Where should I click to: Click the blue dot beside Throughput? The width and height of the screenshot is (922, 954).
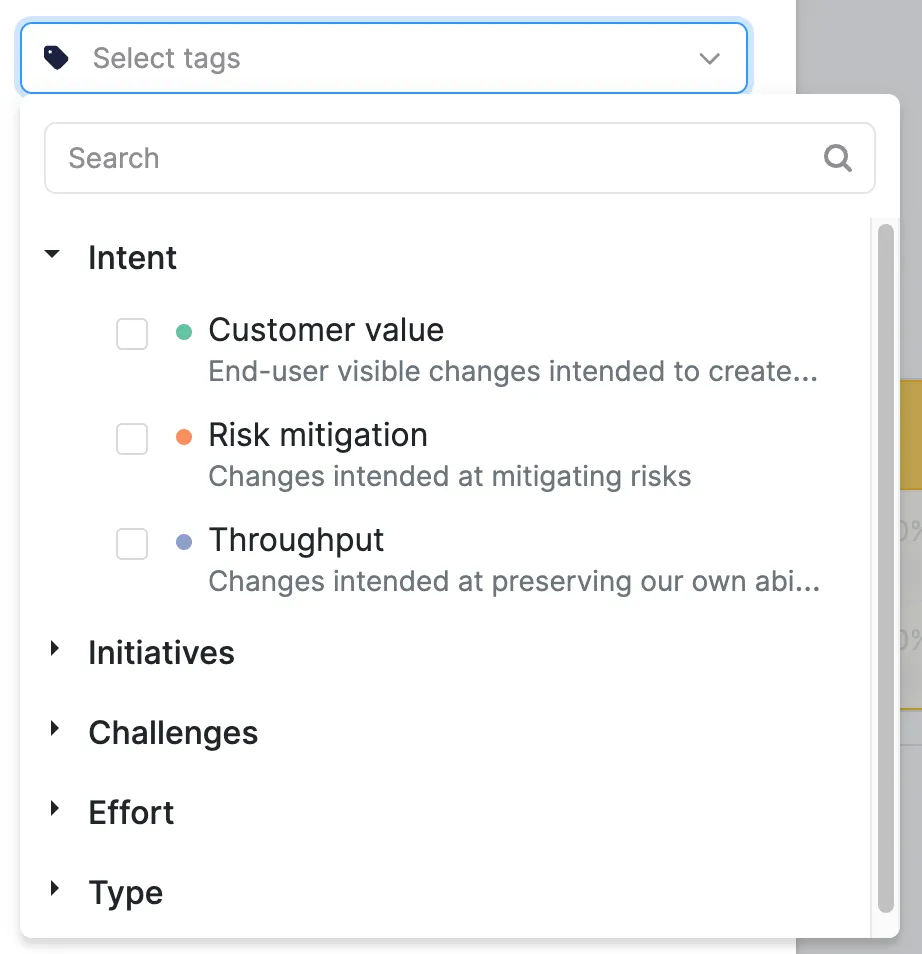pos(184,541)
